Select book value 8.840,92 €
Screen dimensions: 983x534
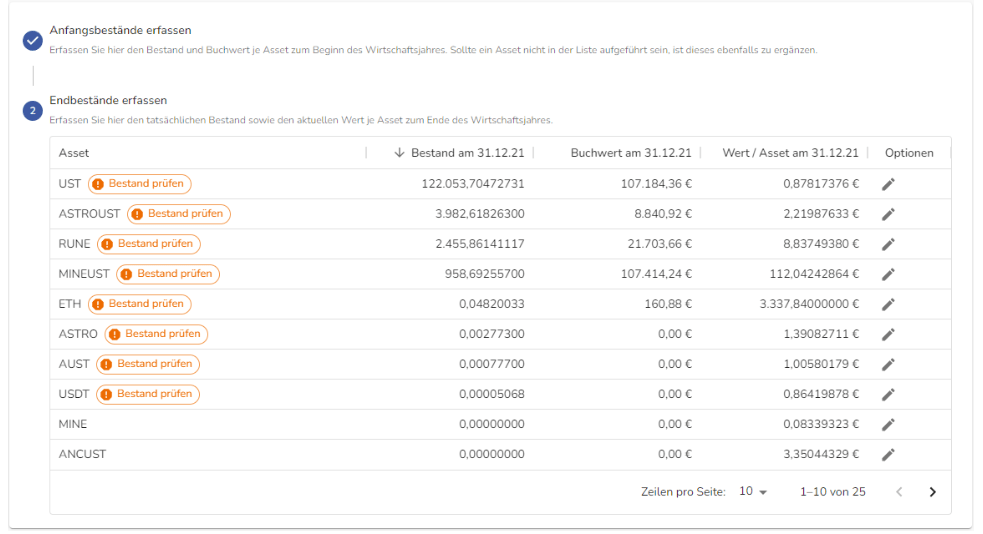pyautogui.click(x=663, y=214)
